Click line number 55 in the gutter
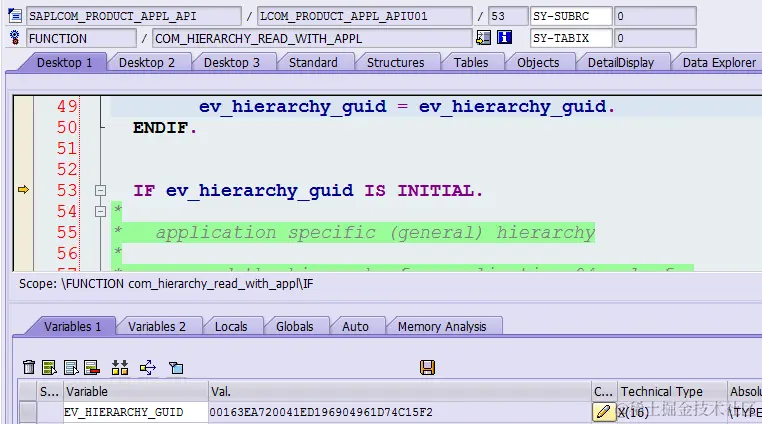This screenshot has height=424, width=762. pos(67,232)
